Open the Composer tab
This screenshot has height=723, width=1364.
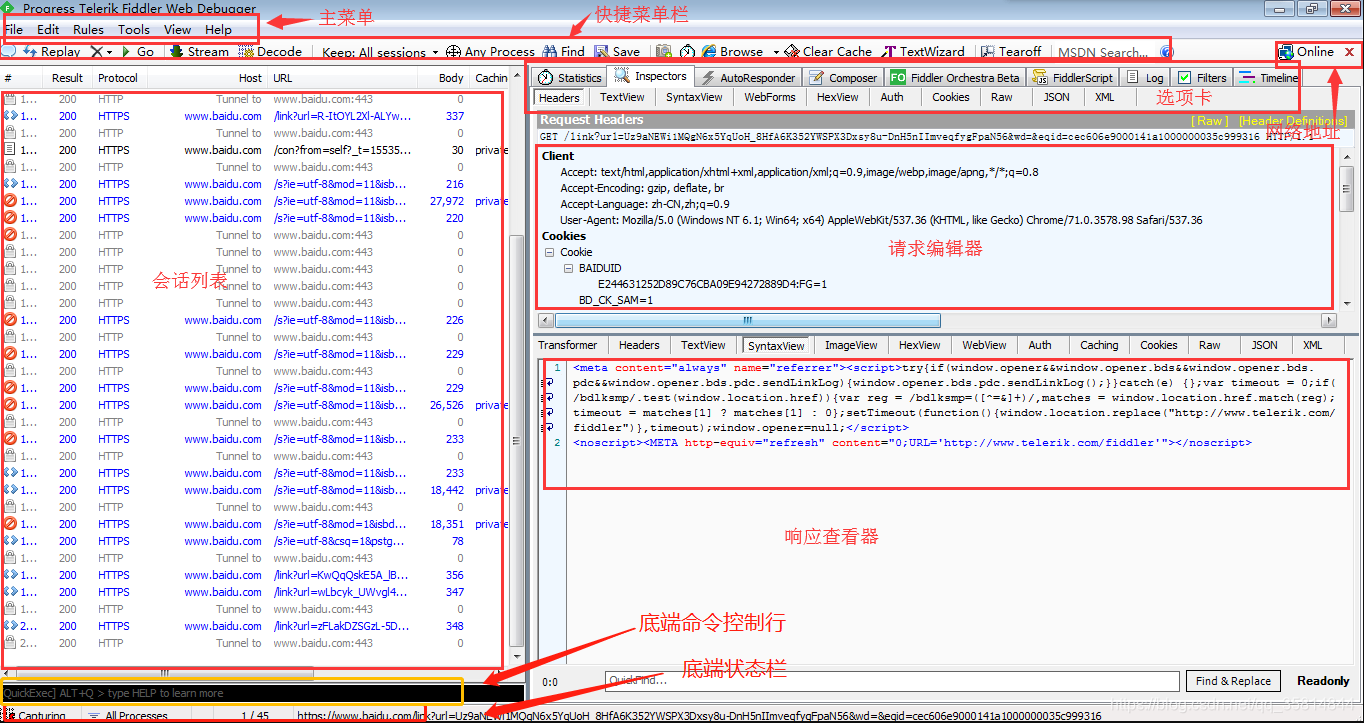pyautogui.click(x=844, y=77)
